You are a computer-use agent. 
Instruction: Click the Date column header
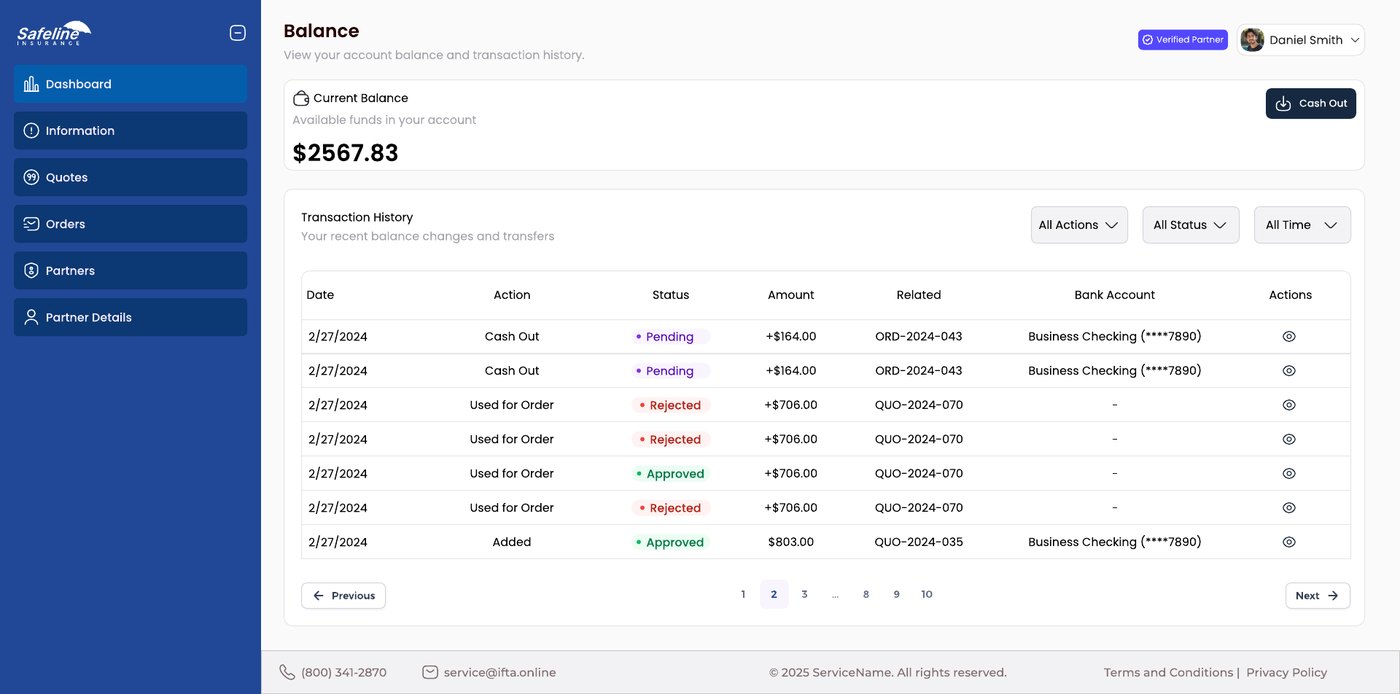(320, 295)
